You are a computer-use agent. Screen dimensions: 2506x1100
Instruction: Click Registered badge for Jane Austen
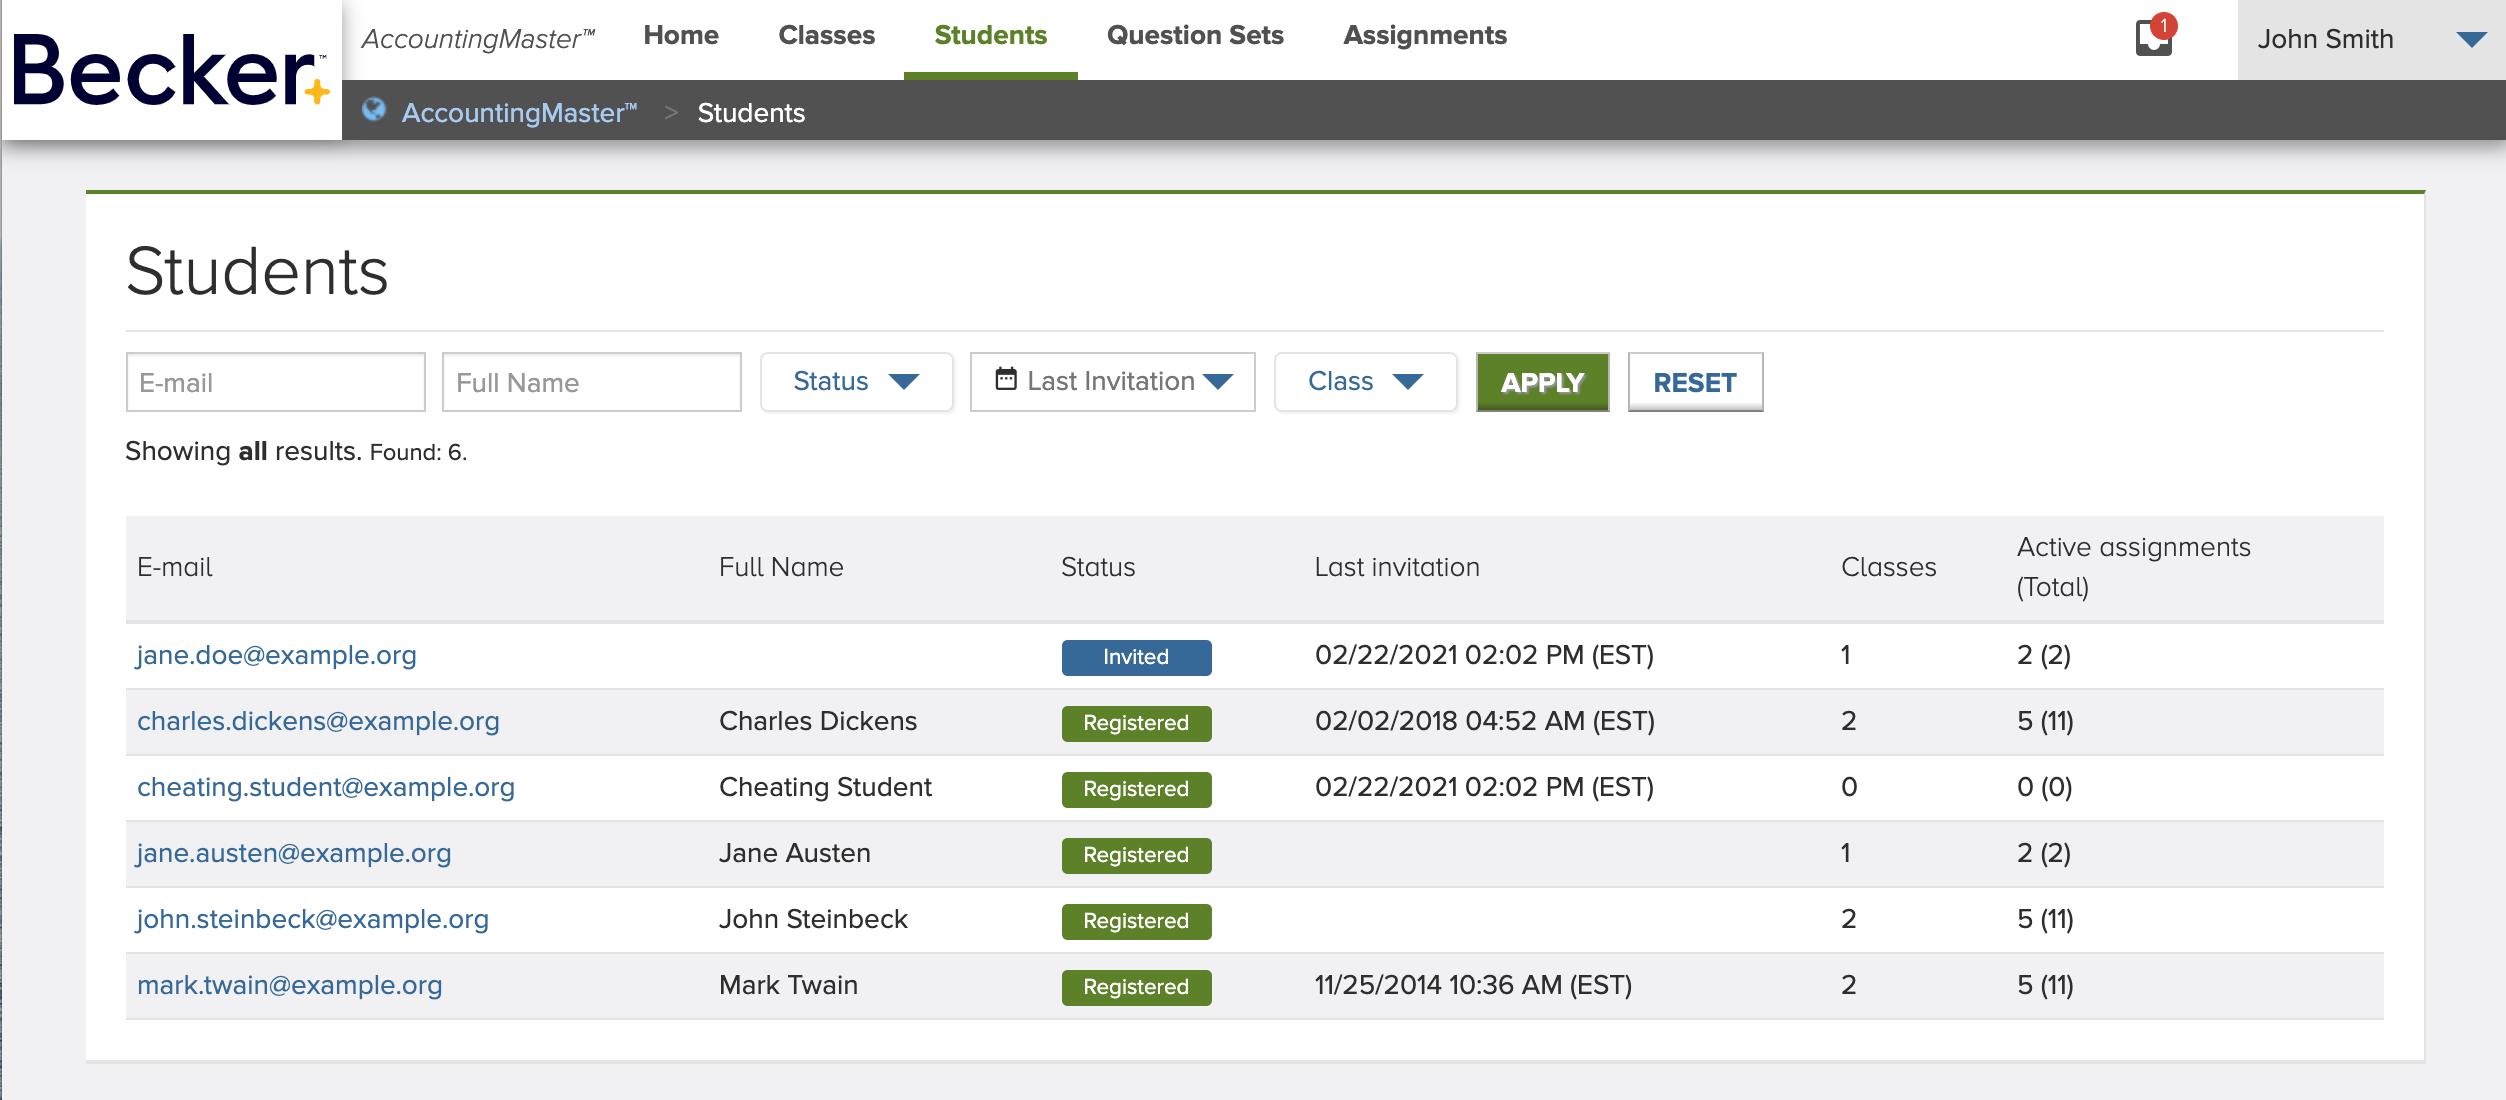(1136, 855)
